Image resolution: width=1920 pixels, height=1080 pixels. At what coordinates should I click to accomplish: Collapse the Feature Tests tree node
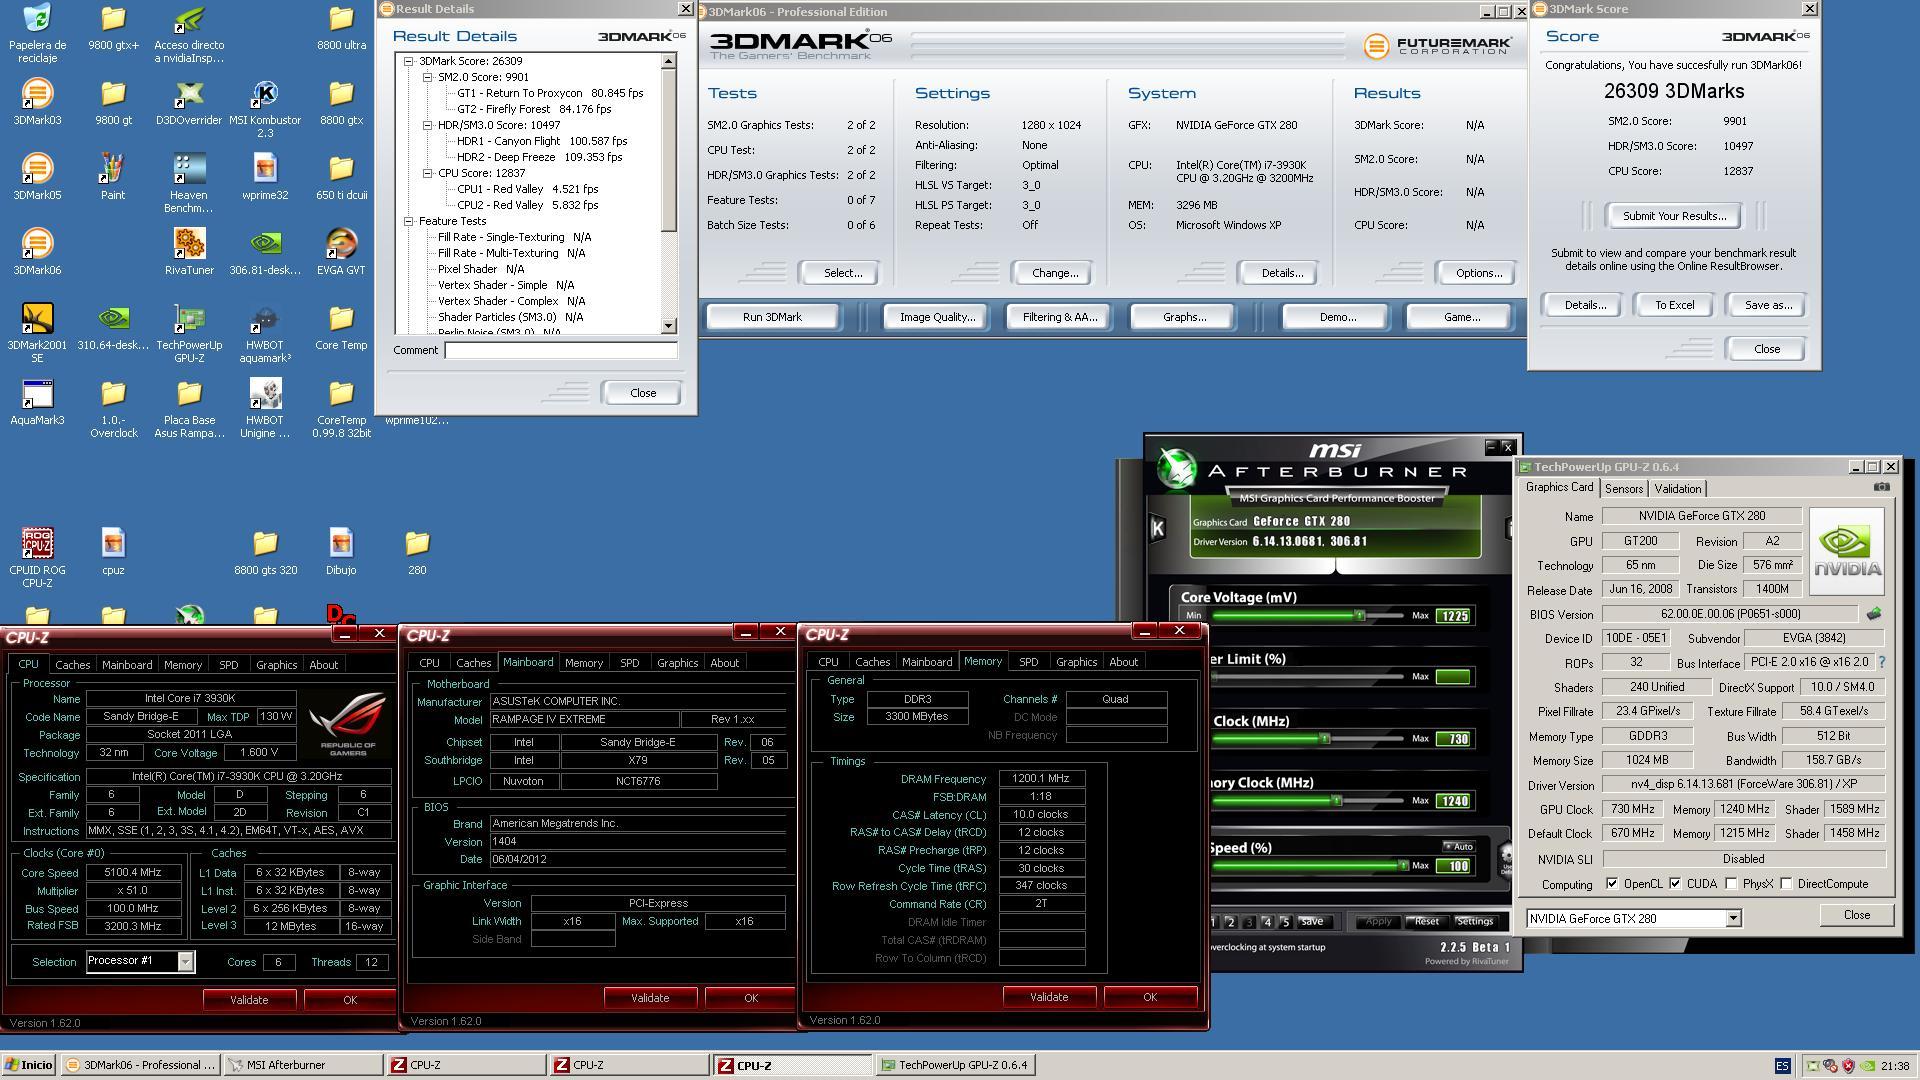408,221
